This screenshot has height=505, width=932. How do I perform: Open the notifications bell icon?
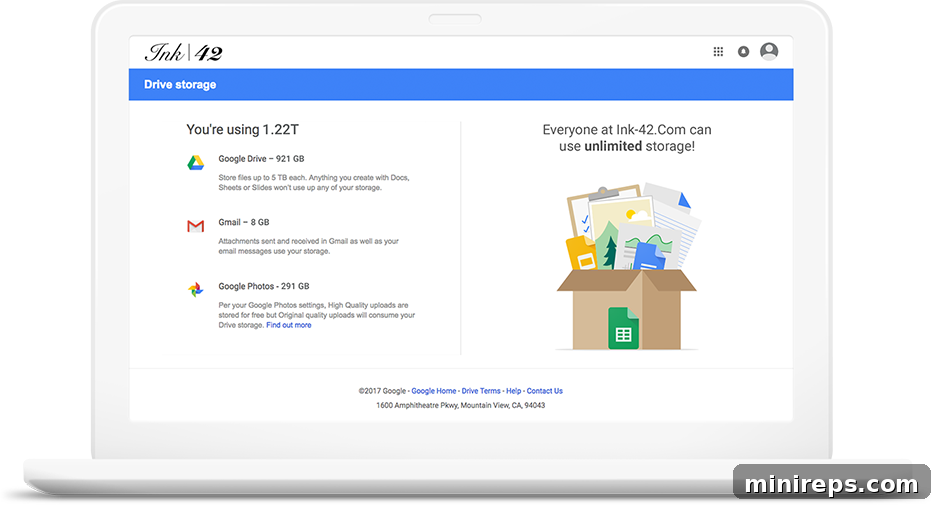(x=743, y=52)
